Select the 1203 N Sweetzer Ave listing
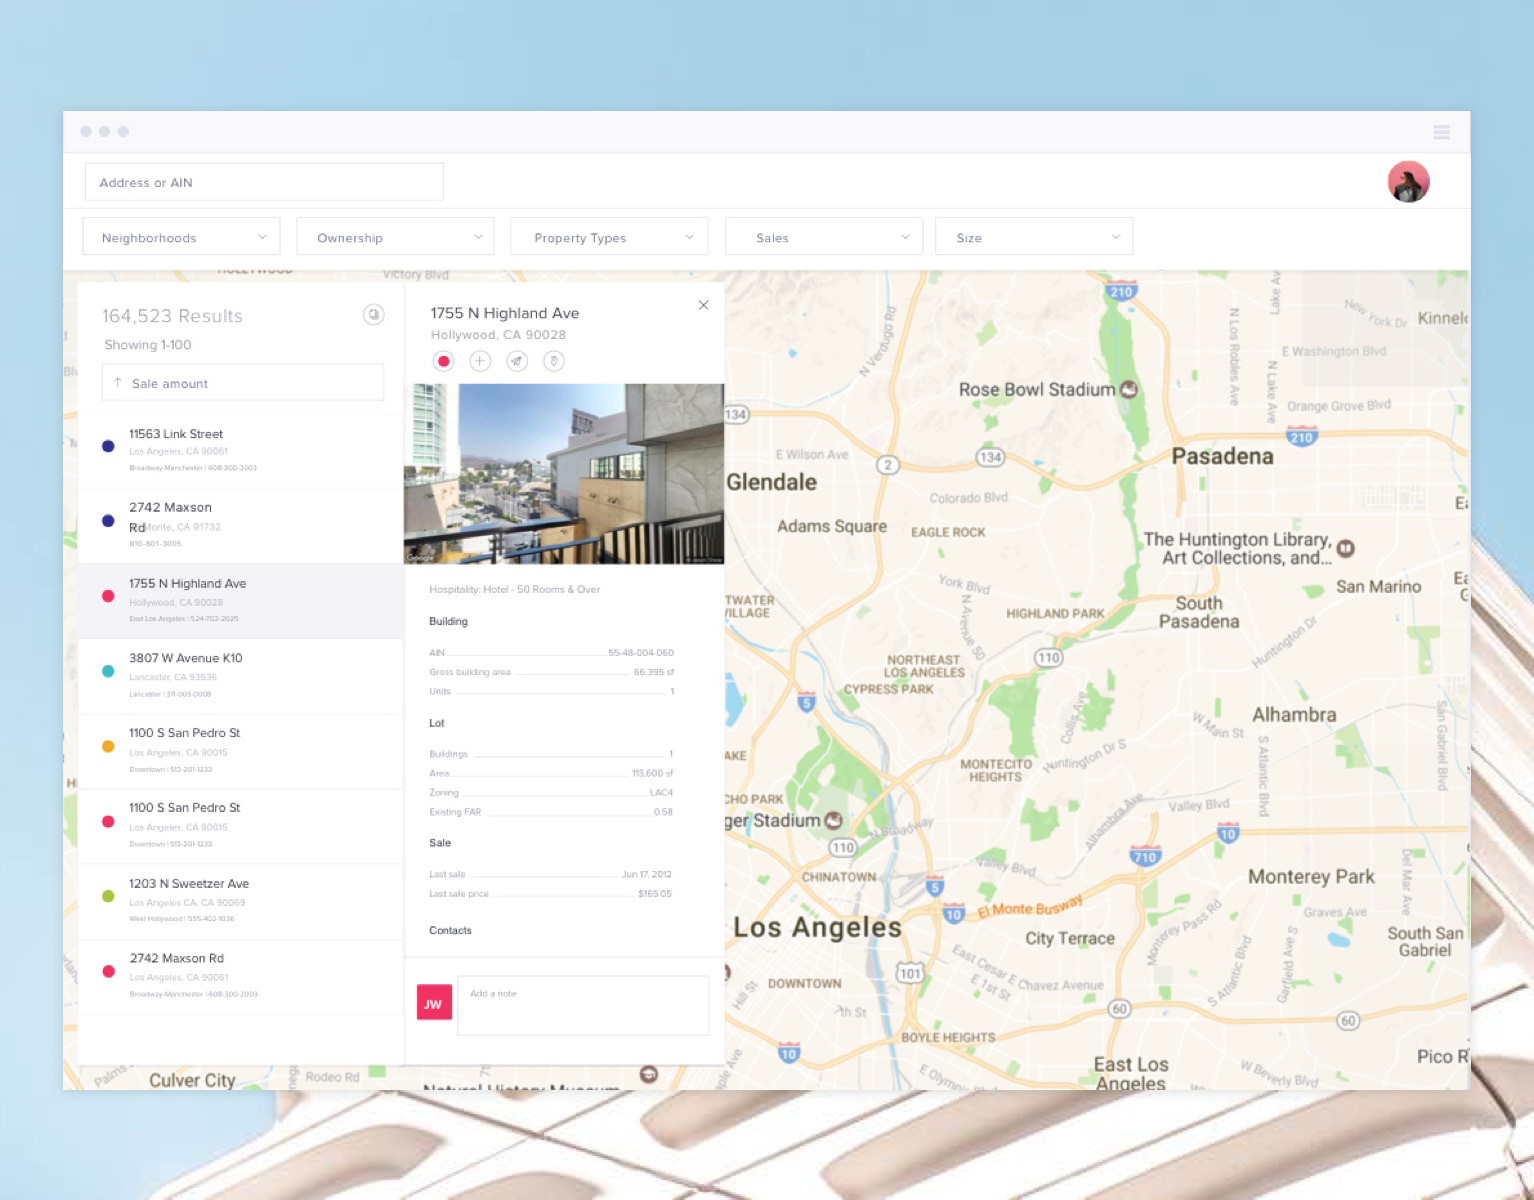 click(x=241, y=901)
